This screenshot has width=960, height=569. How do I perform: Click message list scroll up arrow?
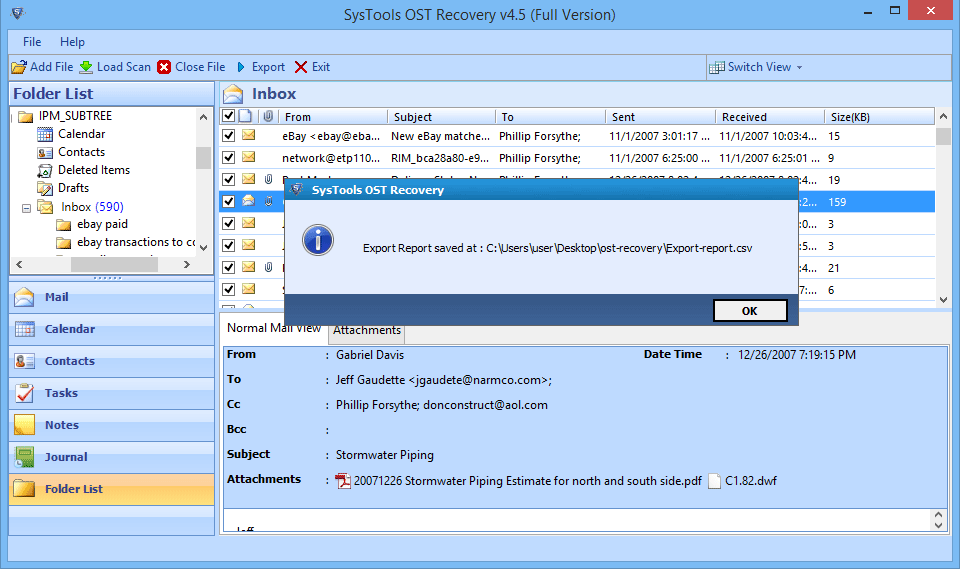(x=943, y=116)
